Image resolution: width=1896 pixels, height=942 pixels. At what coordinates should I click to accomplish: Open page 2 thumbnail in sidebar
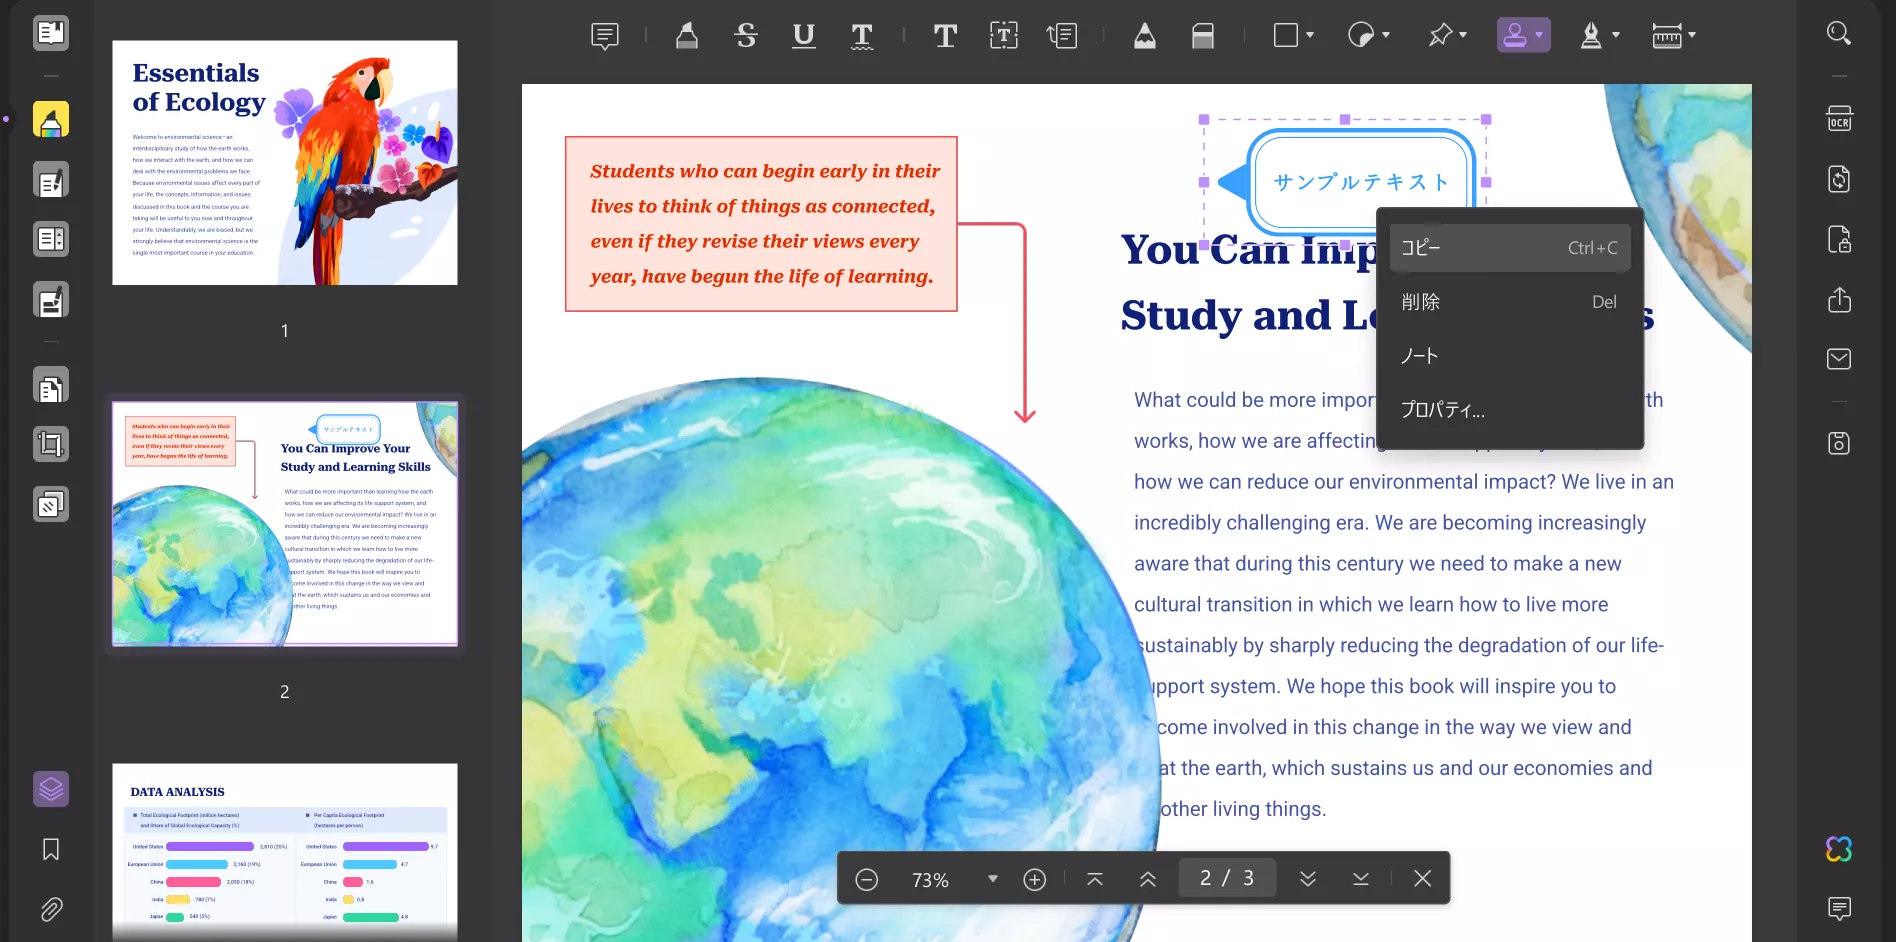tap(285, 524)
